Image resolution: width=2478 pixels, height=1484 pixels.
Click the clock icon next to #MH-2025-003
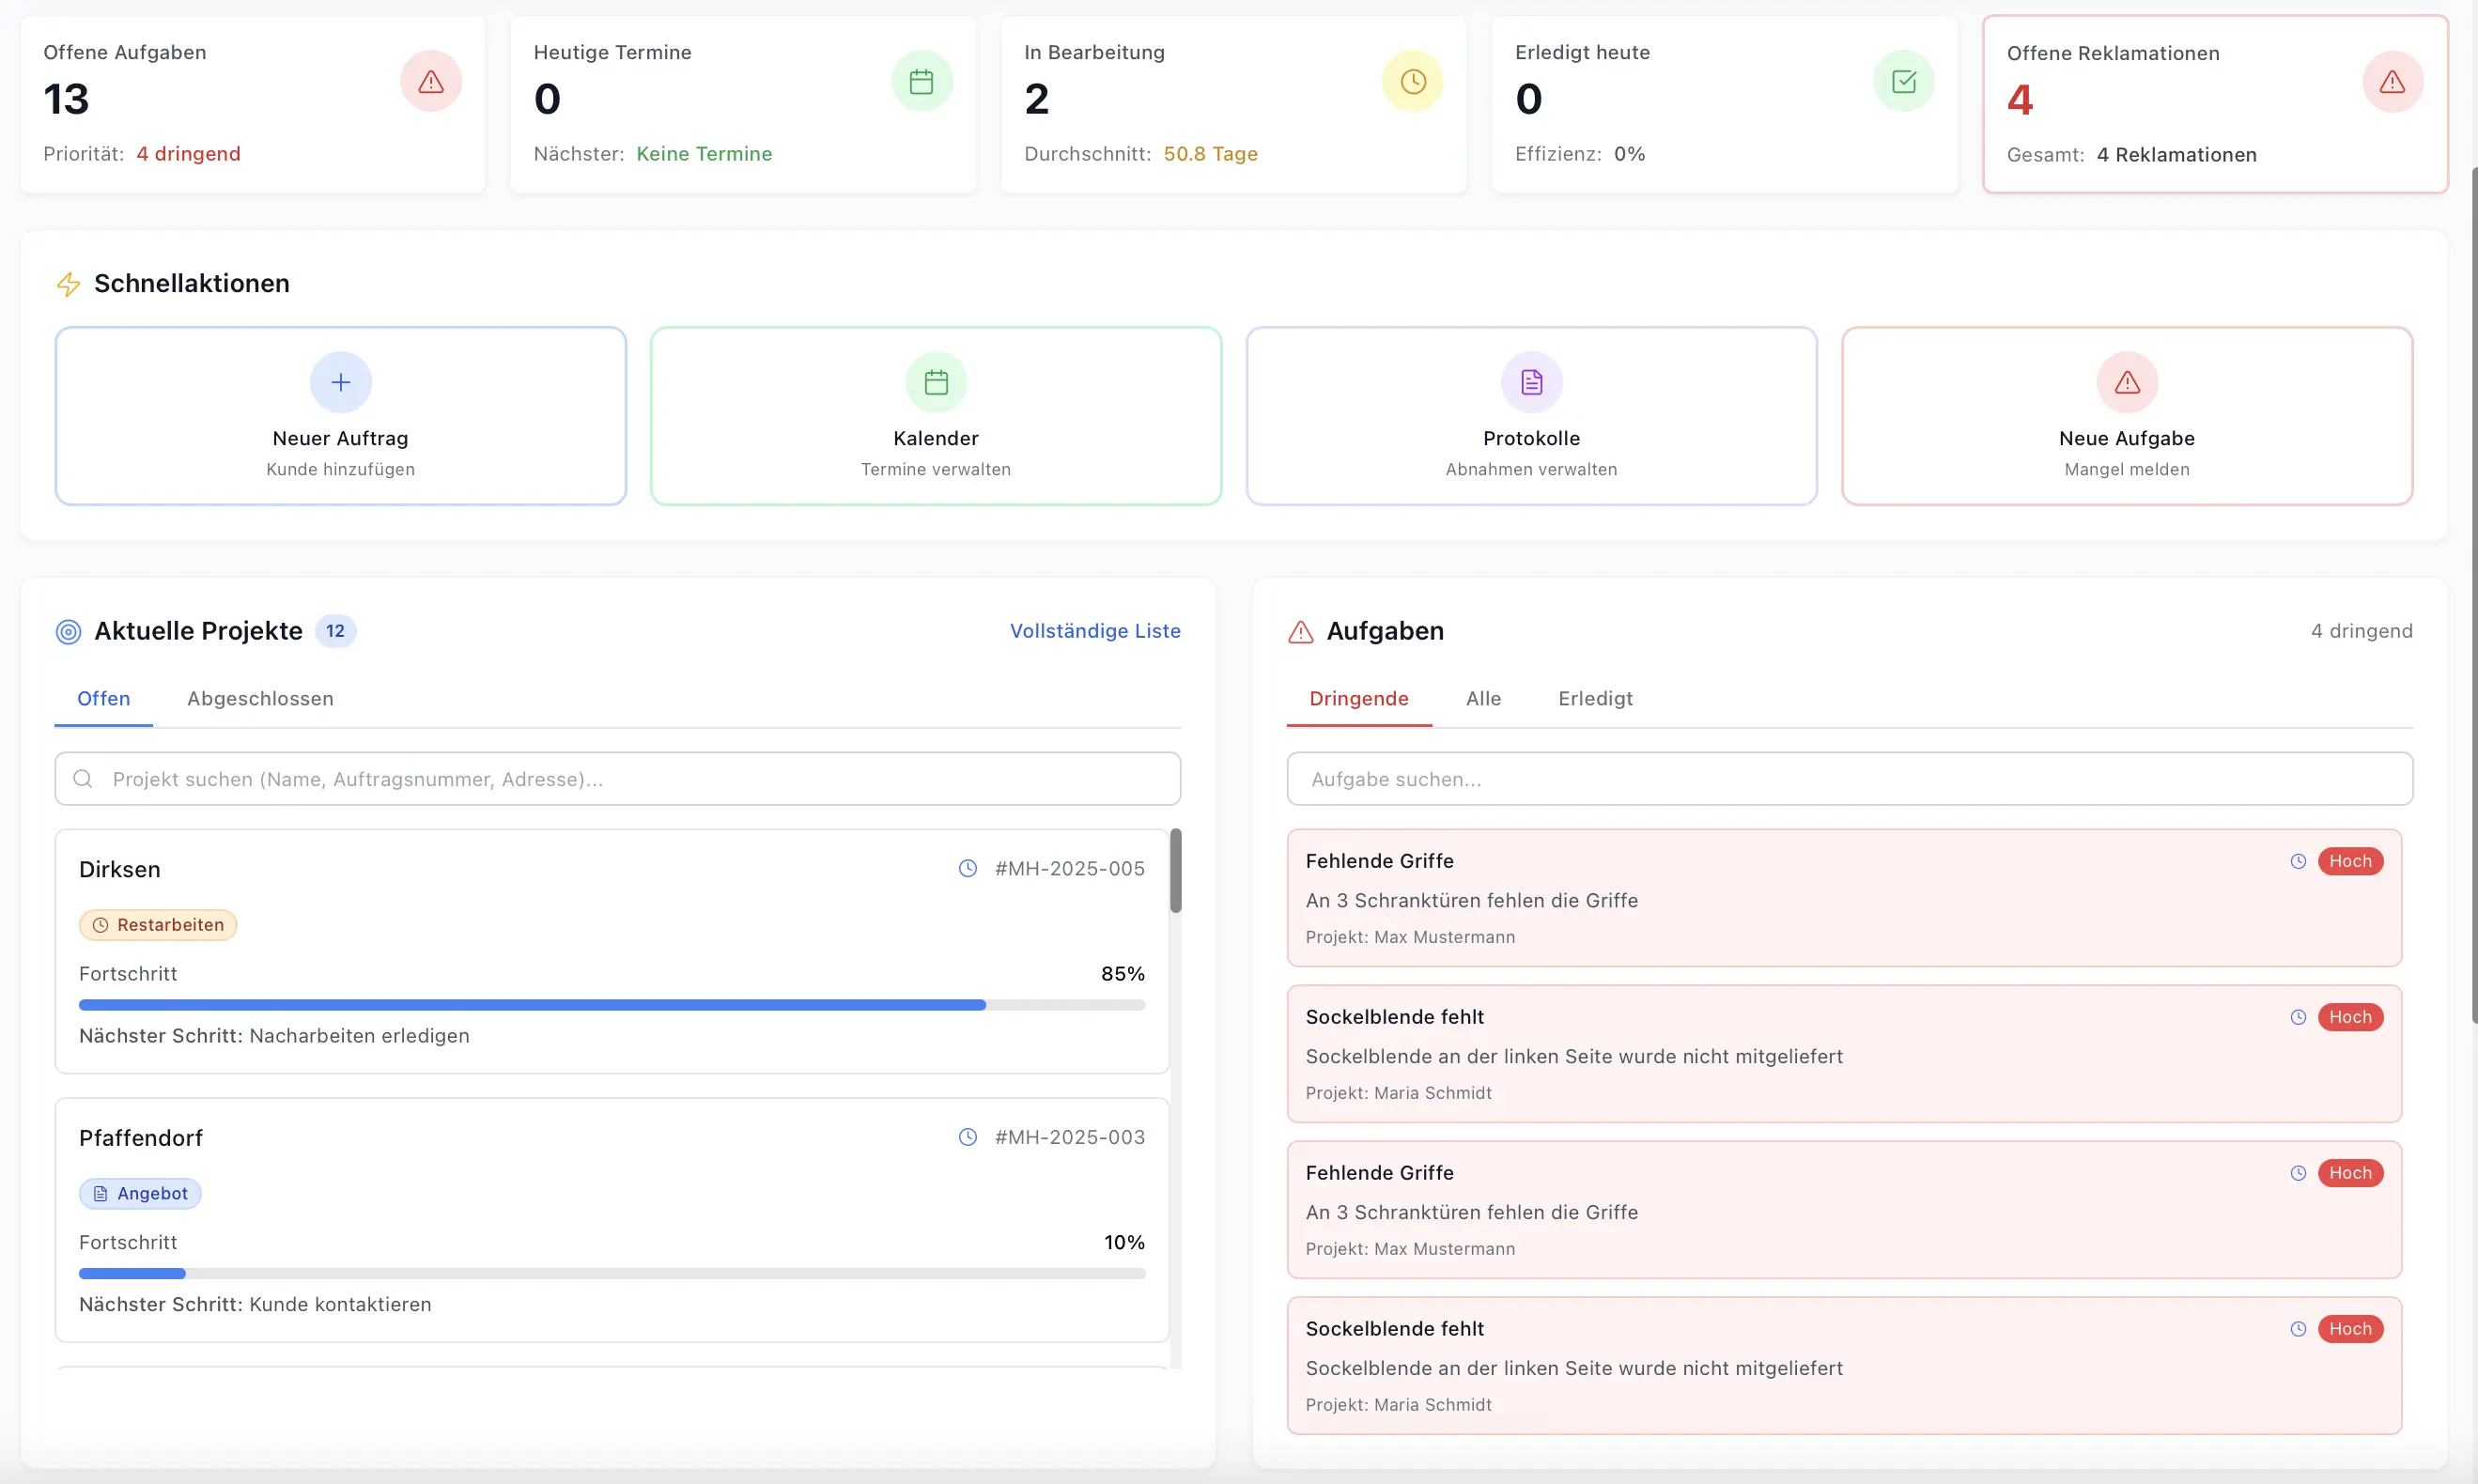(968, 1137)
